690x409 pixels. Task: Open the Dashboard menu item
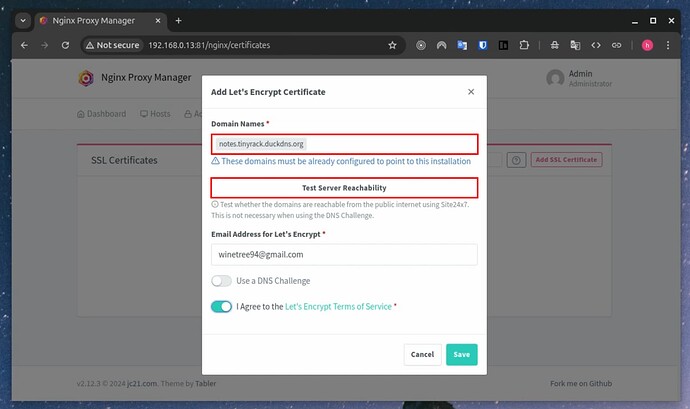point(102,114)
